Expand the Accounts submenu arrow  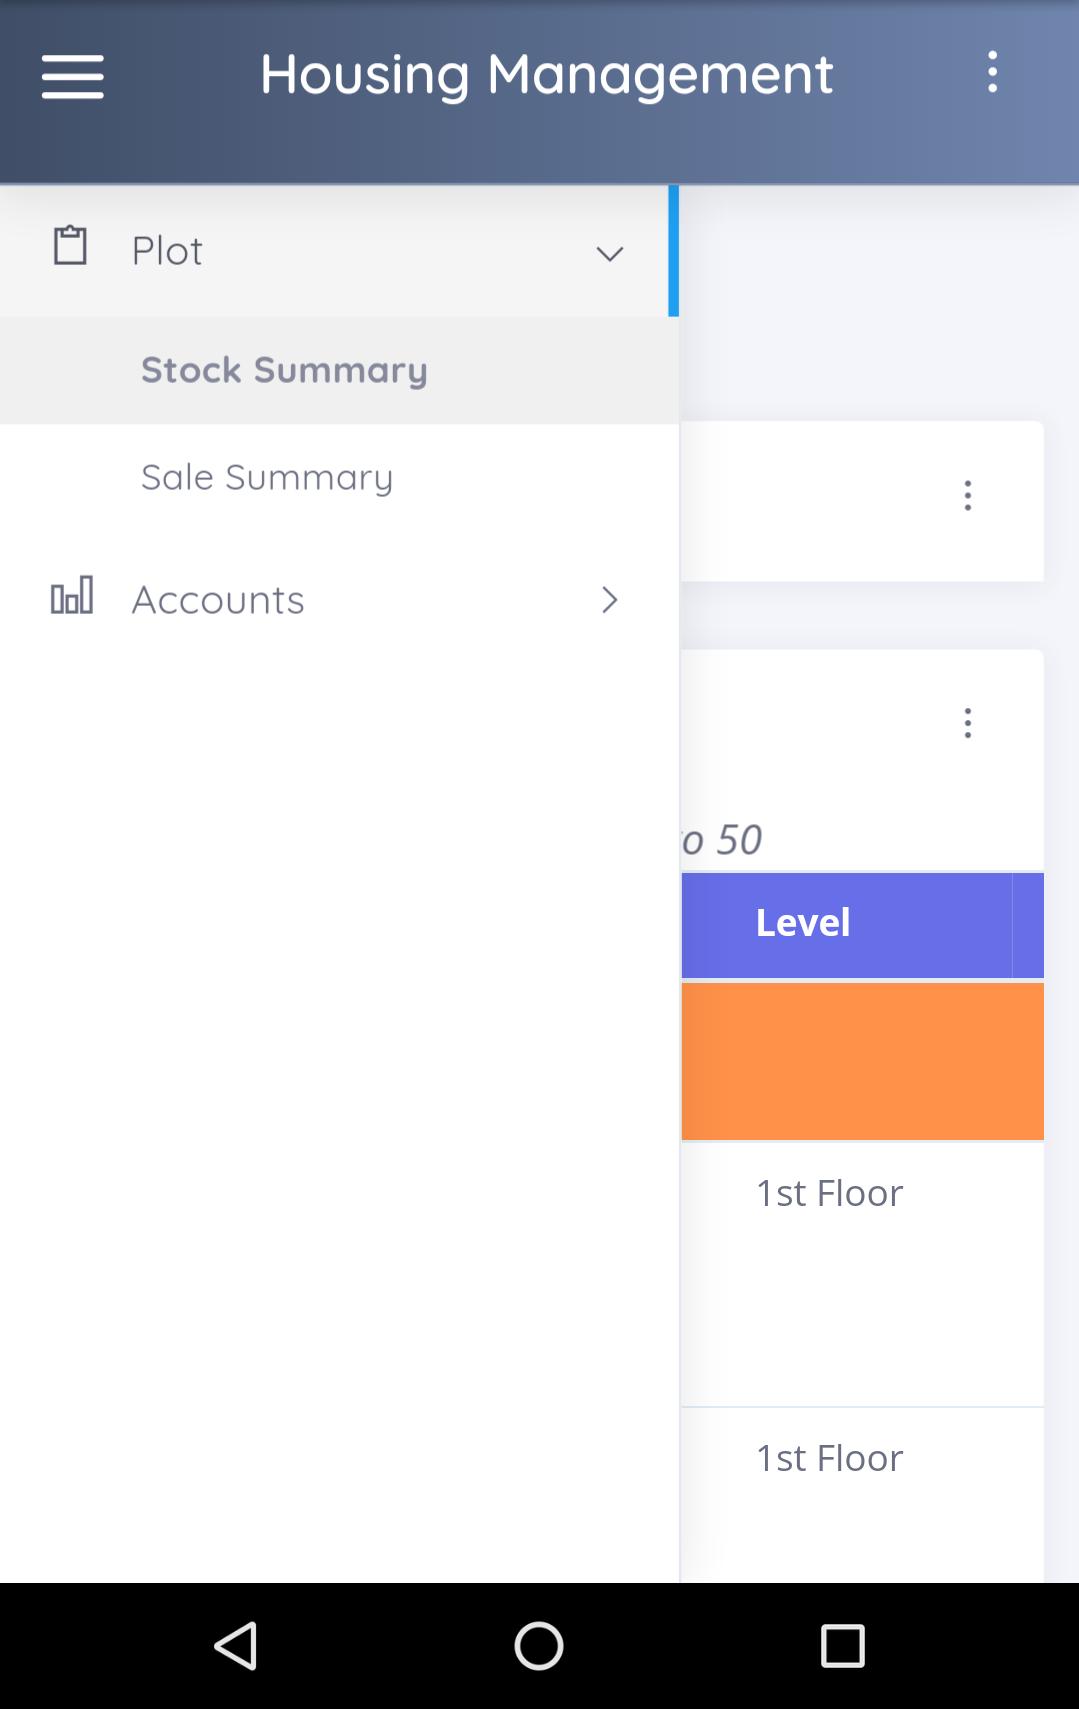tap(610, 600)
